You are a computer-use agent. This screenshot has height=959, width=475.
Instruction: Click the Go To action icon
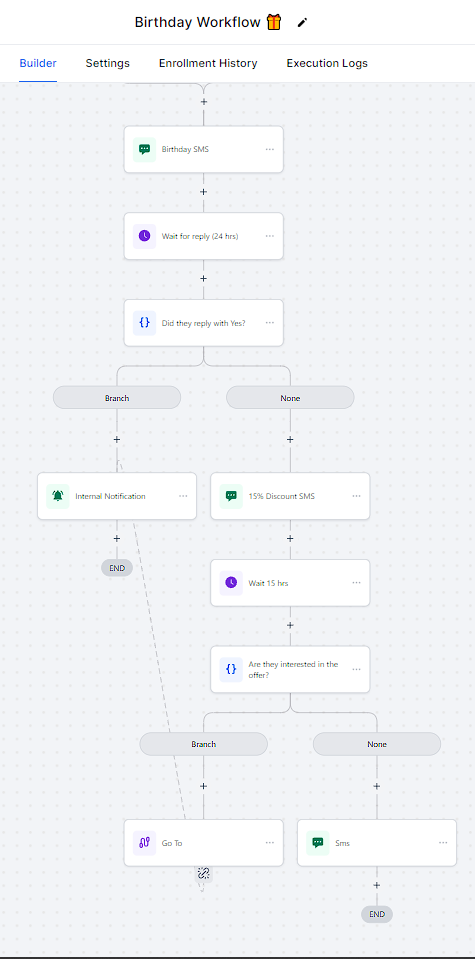click(144, 843)
